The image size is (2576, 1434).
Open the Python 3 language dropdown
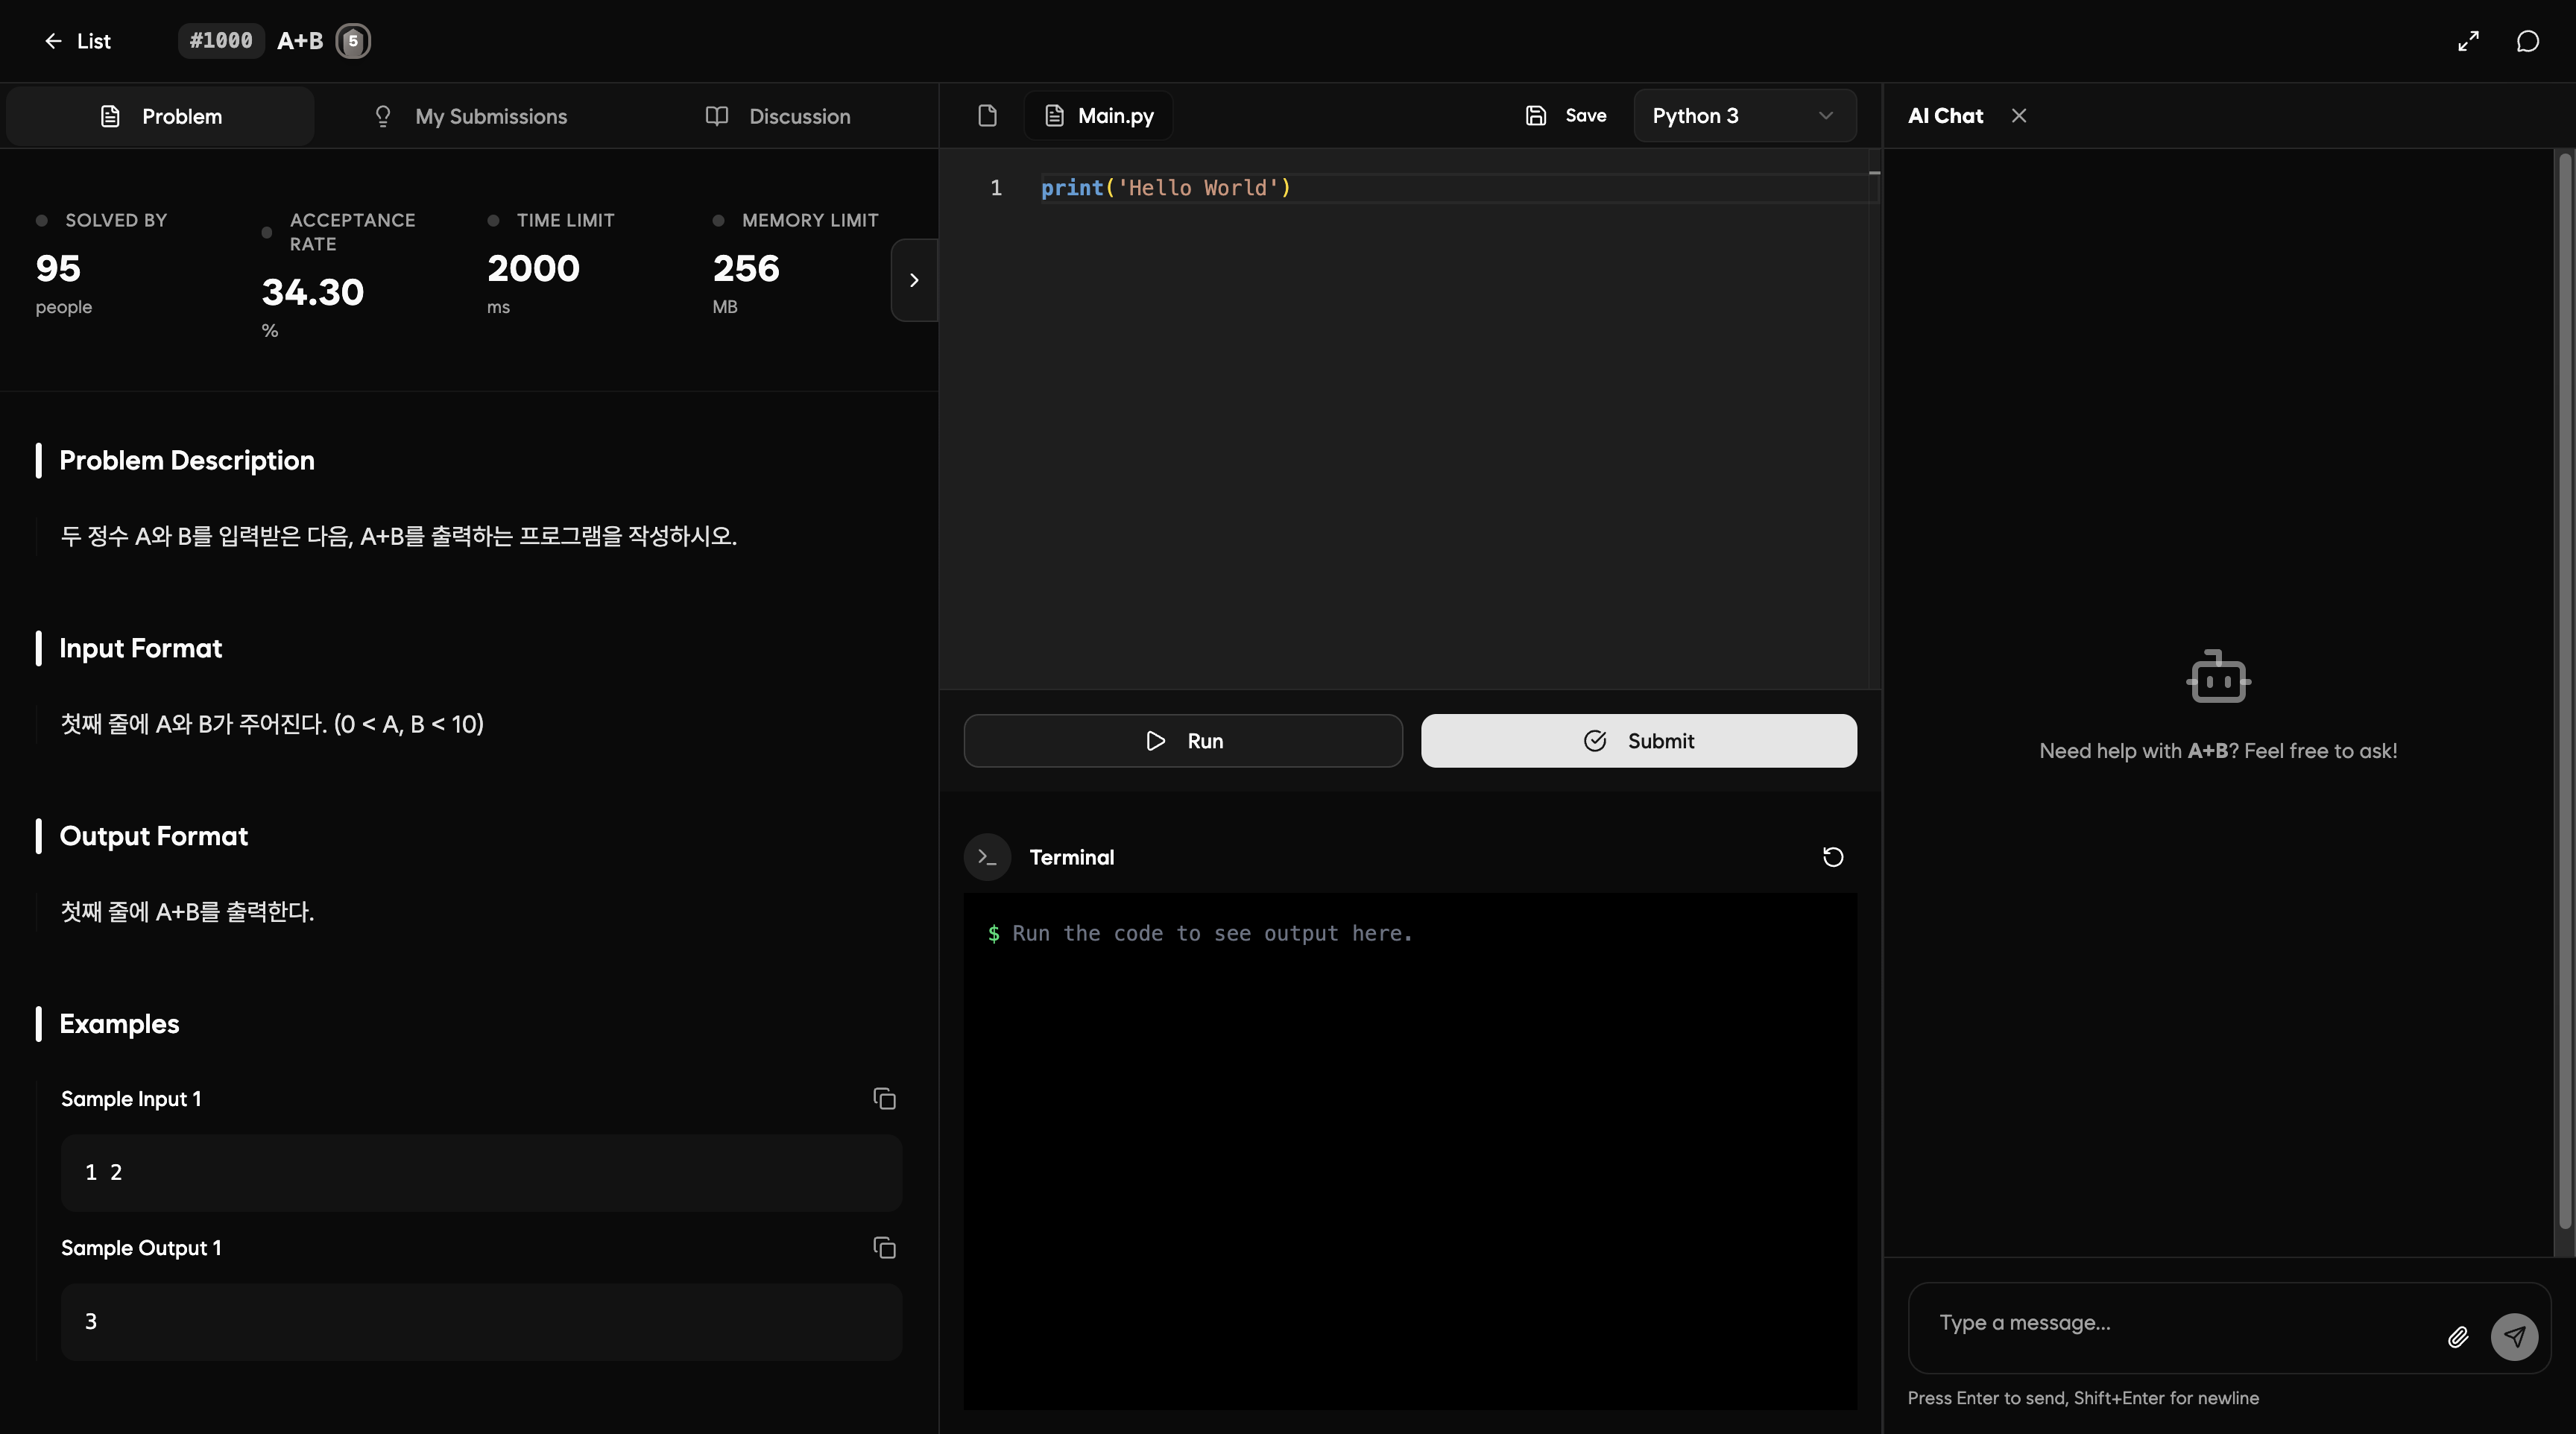point(1744,116)
